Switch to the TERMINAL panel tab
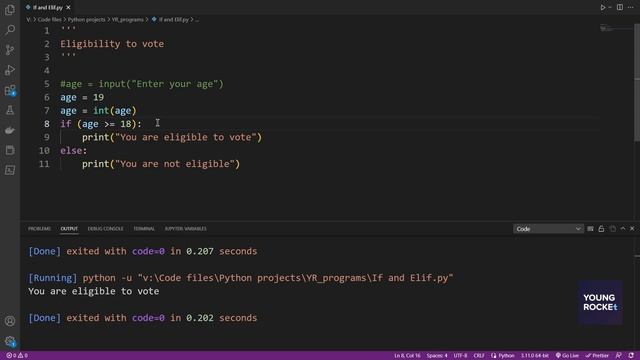Screen dimensions: 640x360 click(144, 229)
